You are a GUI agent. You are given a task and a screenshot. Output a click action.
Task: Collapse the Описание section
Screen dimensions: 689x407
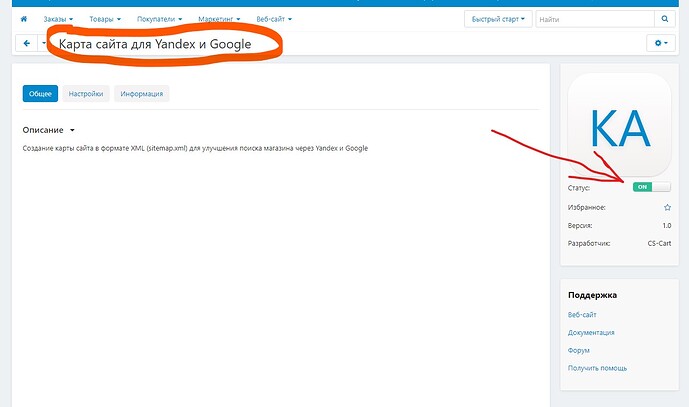(x=48, y=130)
